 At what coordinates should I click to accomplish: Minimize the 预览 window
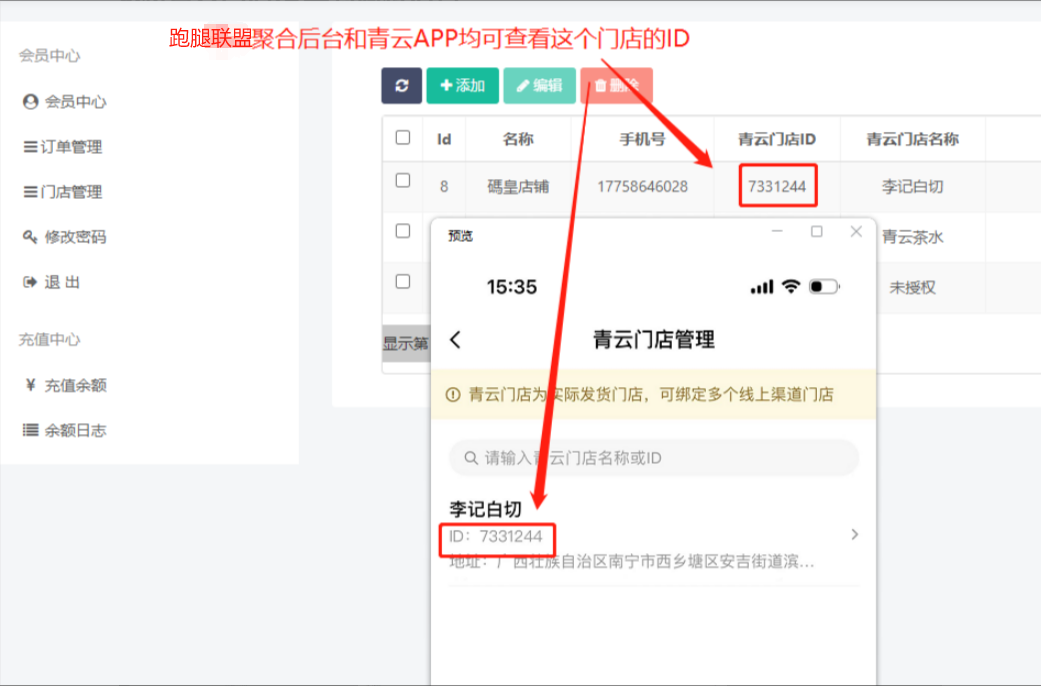(777, 231)
